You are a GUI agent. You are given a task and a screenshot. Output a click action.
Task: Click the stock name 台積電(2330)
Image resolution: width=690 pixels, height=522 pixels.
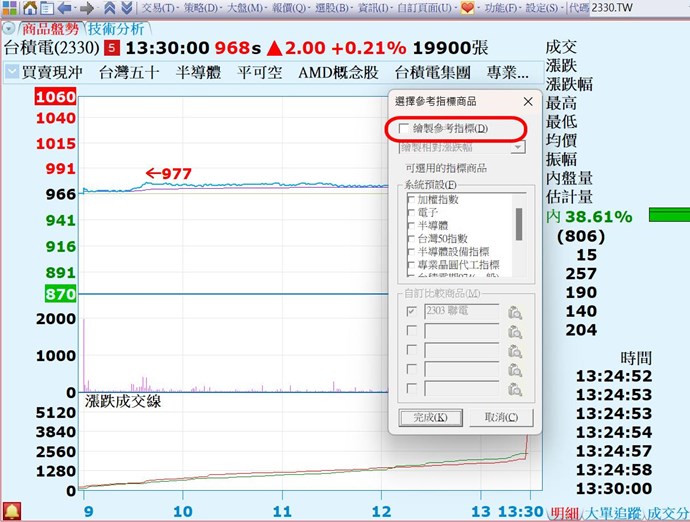click(x=52, y=48)
